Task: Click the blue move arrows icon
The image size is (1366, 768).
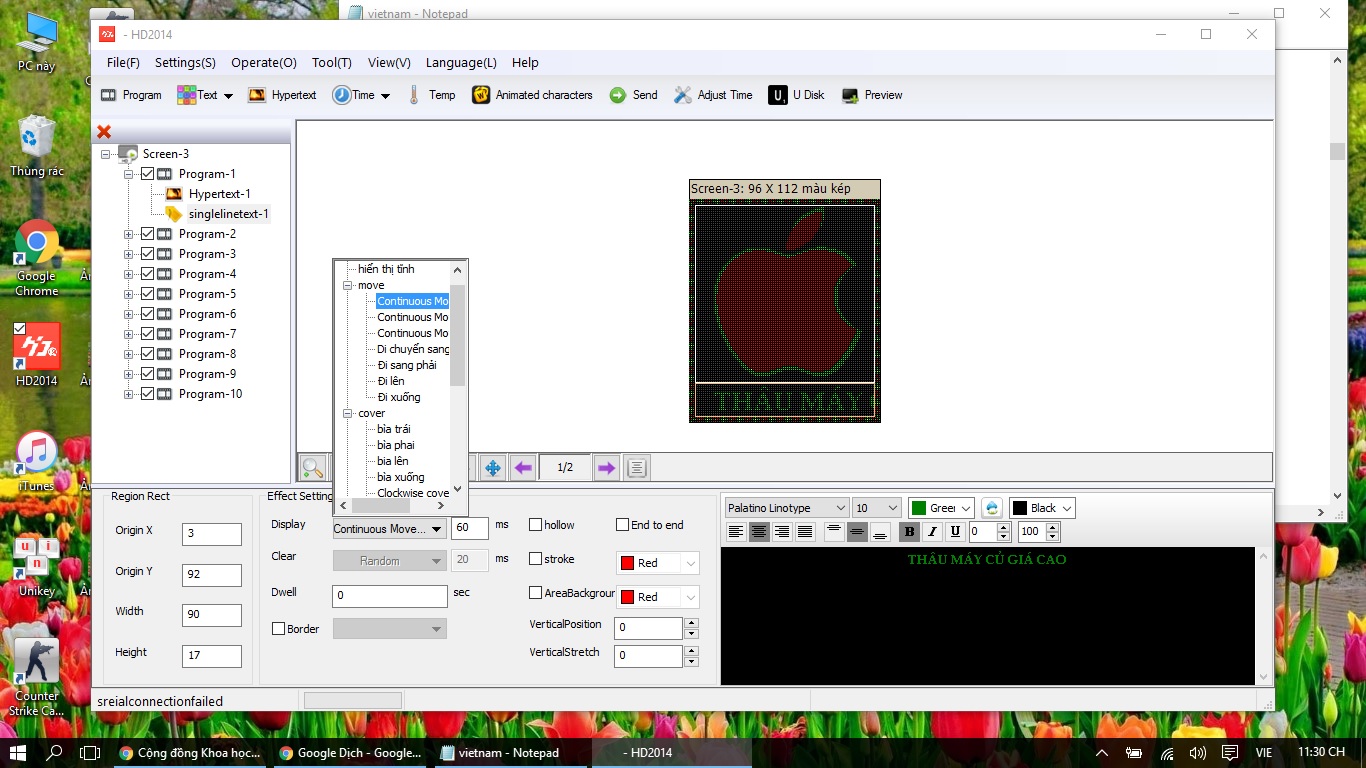Action: pyautogui.click(x=493, y=467)
